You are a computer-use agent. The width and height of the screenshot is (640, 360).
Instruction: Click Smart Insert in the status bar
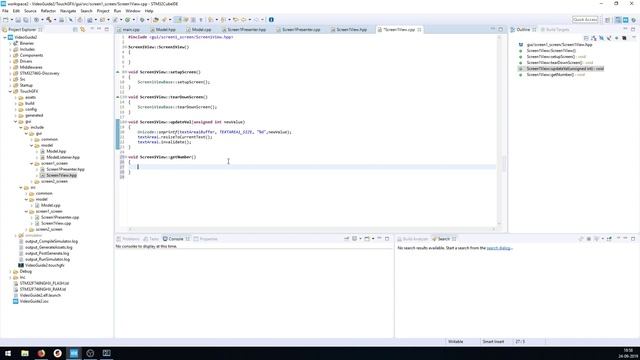[493, 342]
